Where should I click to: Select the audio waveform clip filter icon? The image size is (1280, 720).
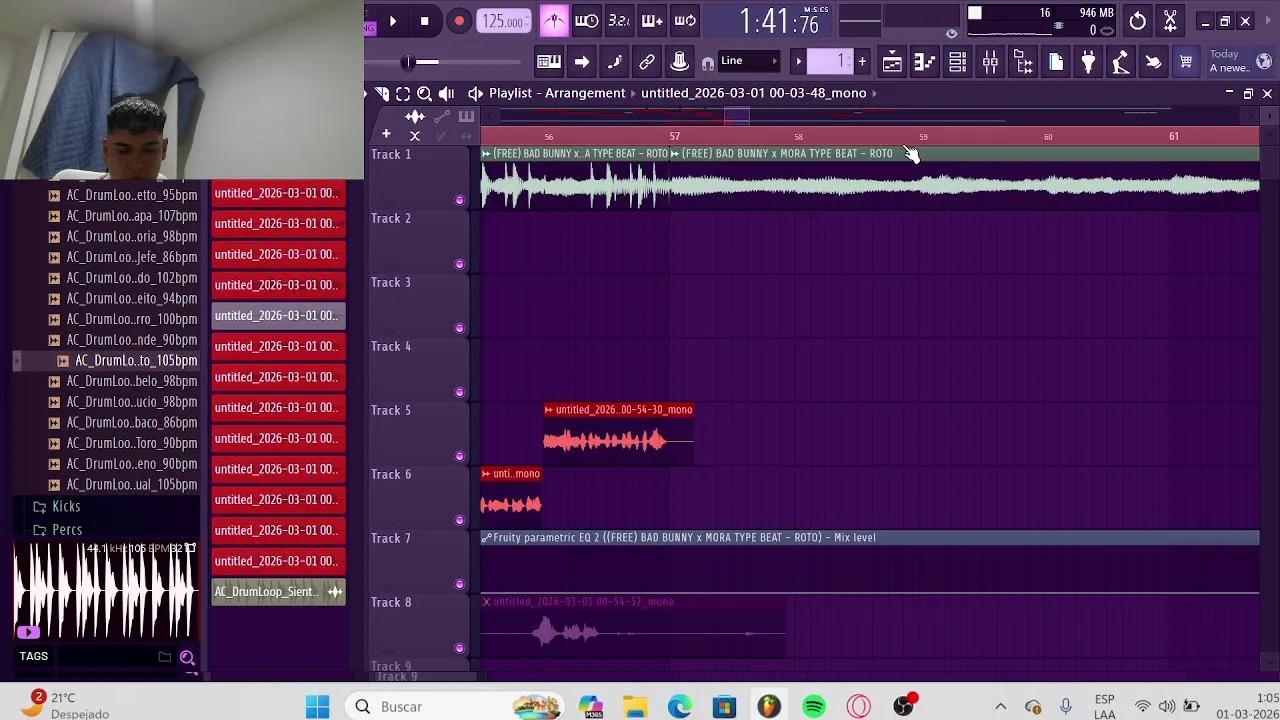click(415, 117)
